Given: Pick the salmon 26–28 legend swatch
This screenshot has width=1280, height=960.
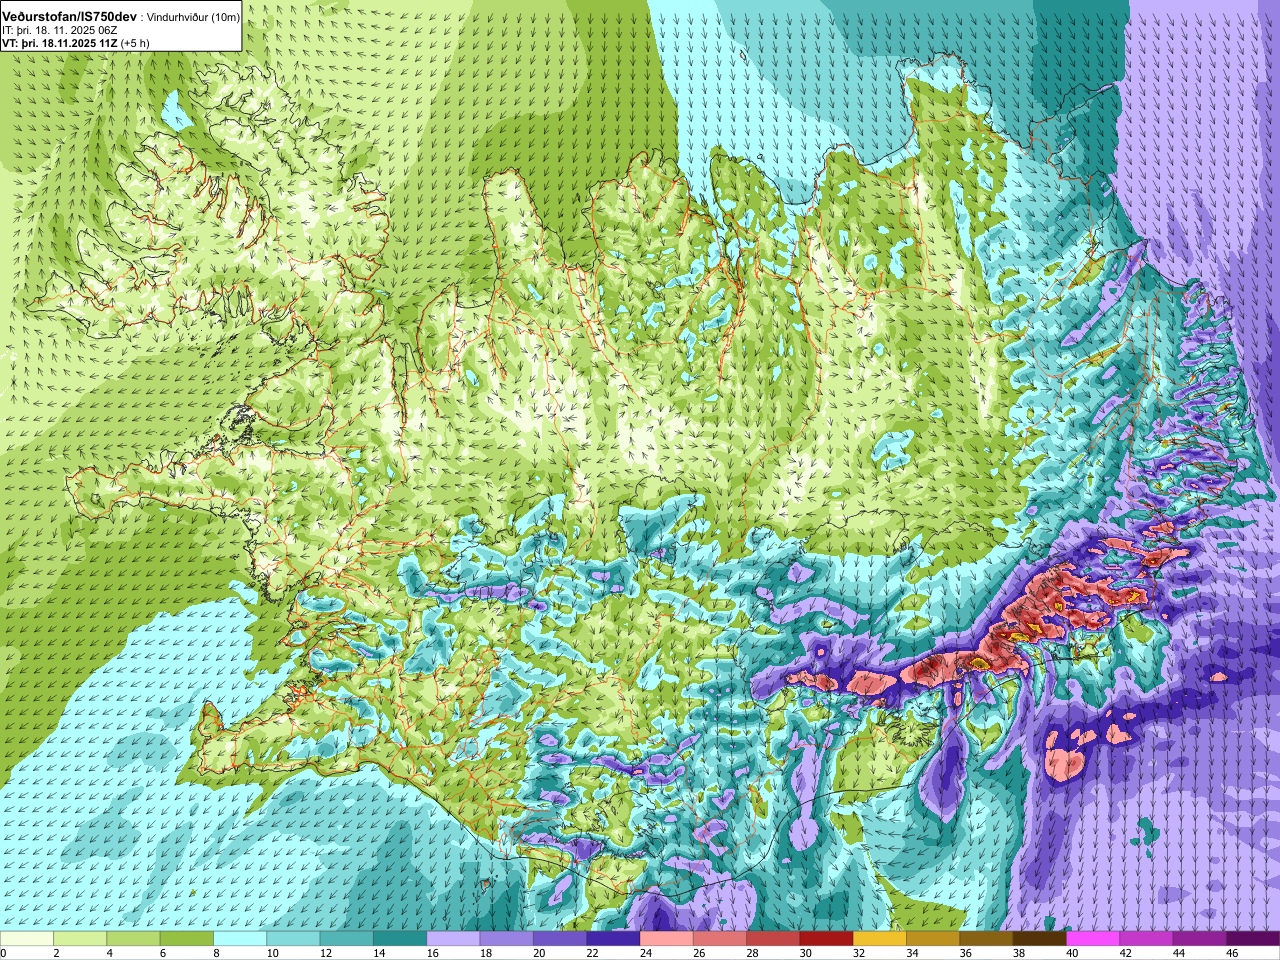Looking at the screenshot, I should [x=720, y=939].
